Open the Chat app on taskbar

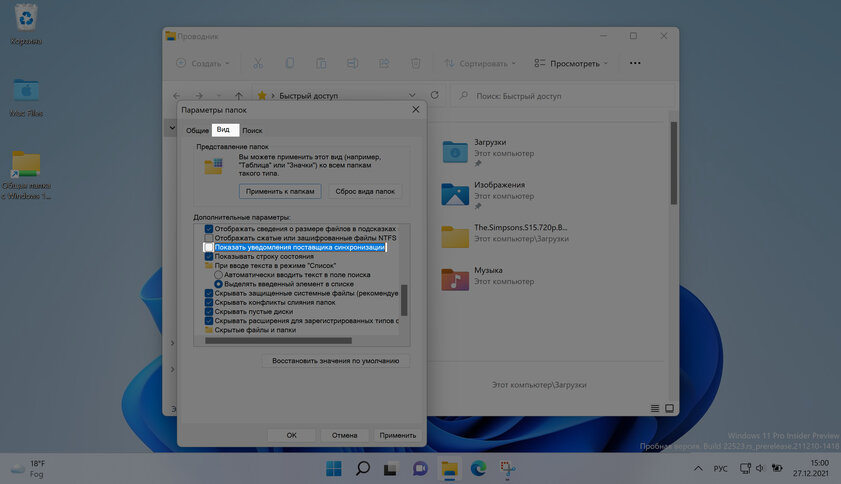tap(420, 468)
